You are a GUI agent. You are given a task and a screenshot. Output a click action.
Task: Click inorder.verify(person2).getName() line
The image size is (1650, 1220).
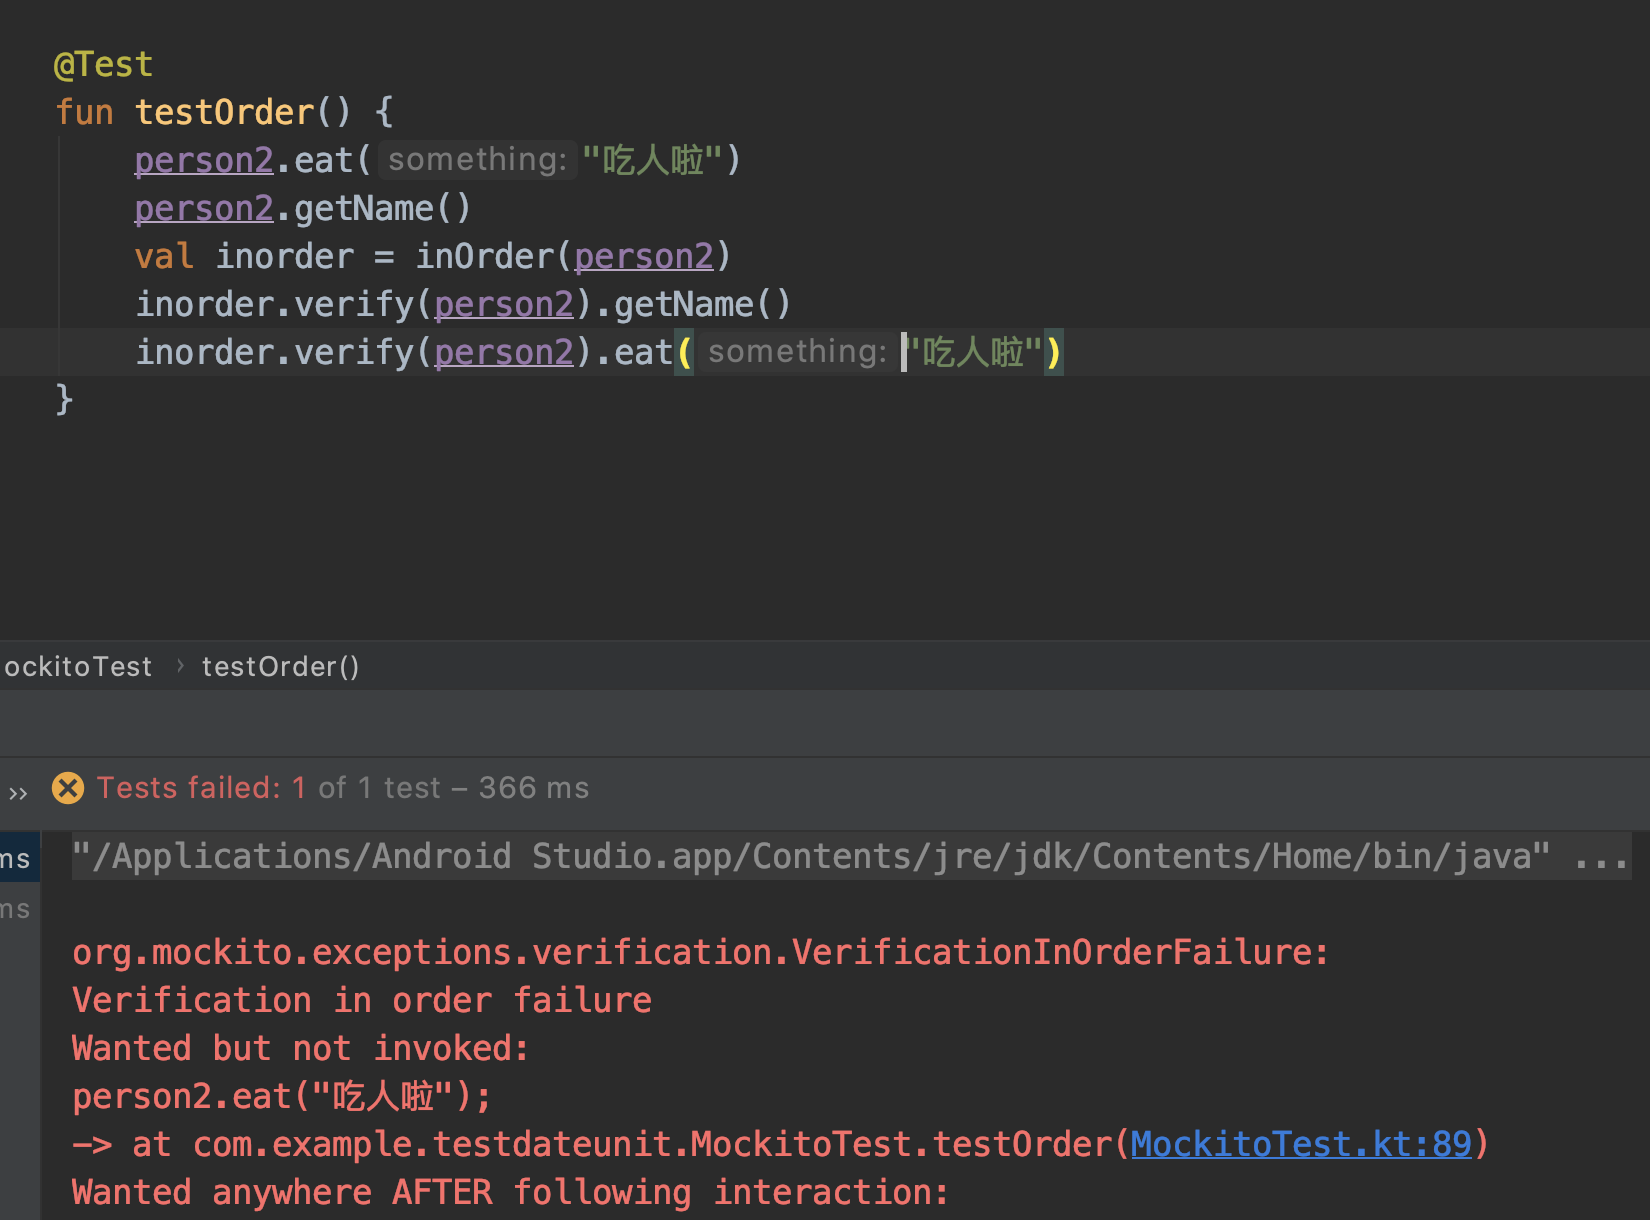[x=463, y=304]
